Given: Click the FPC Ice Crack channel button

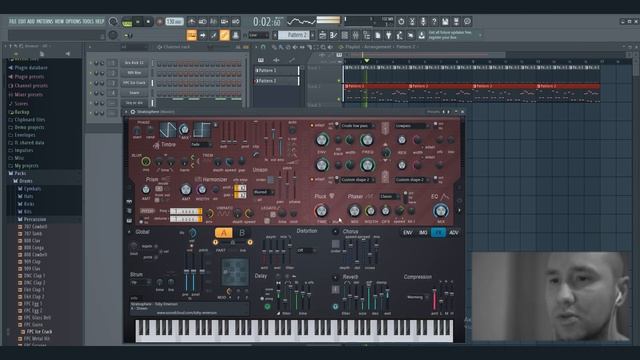Looking at the screenshot, I should coord(134,83).
